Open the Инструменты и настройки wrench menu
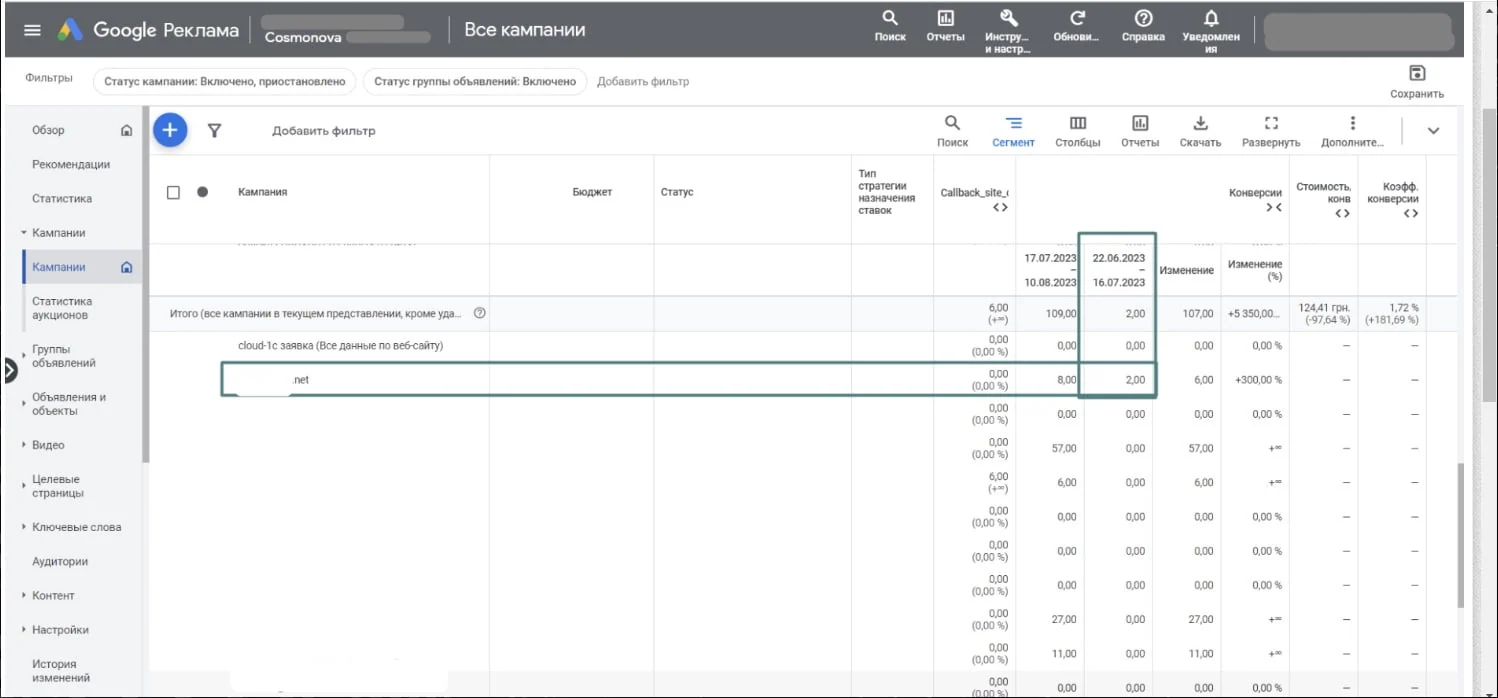The image size is (1498, 698). 1007,31
